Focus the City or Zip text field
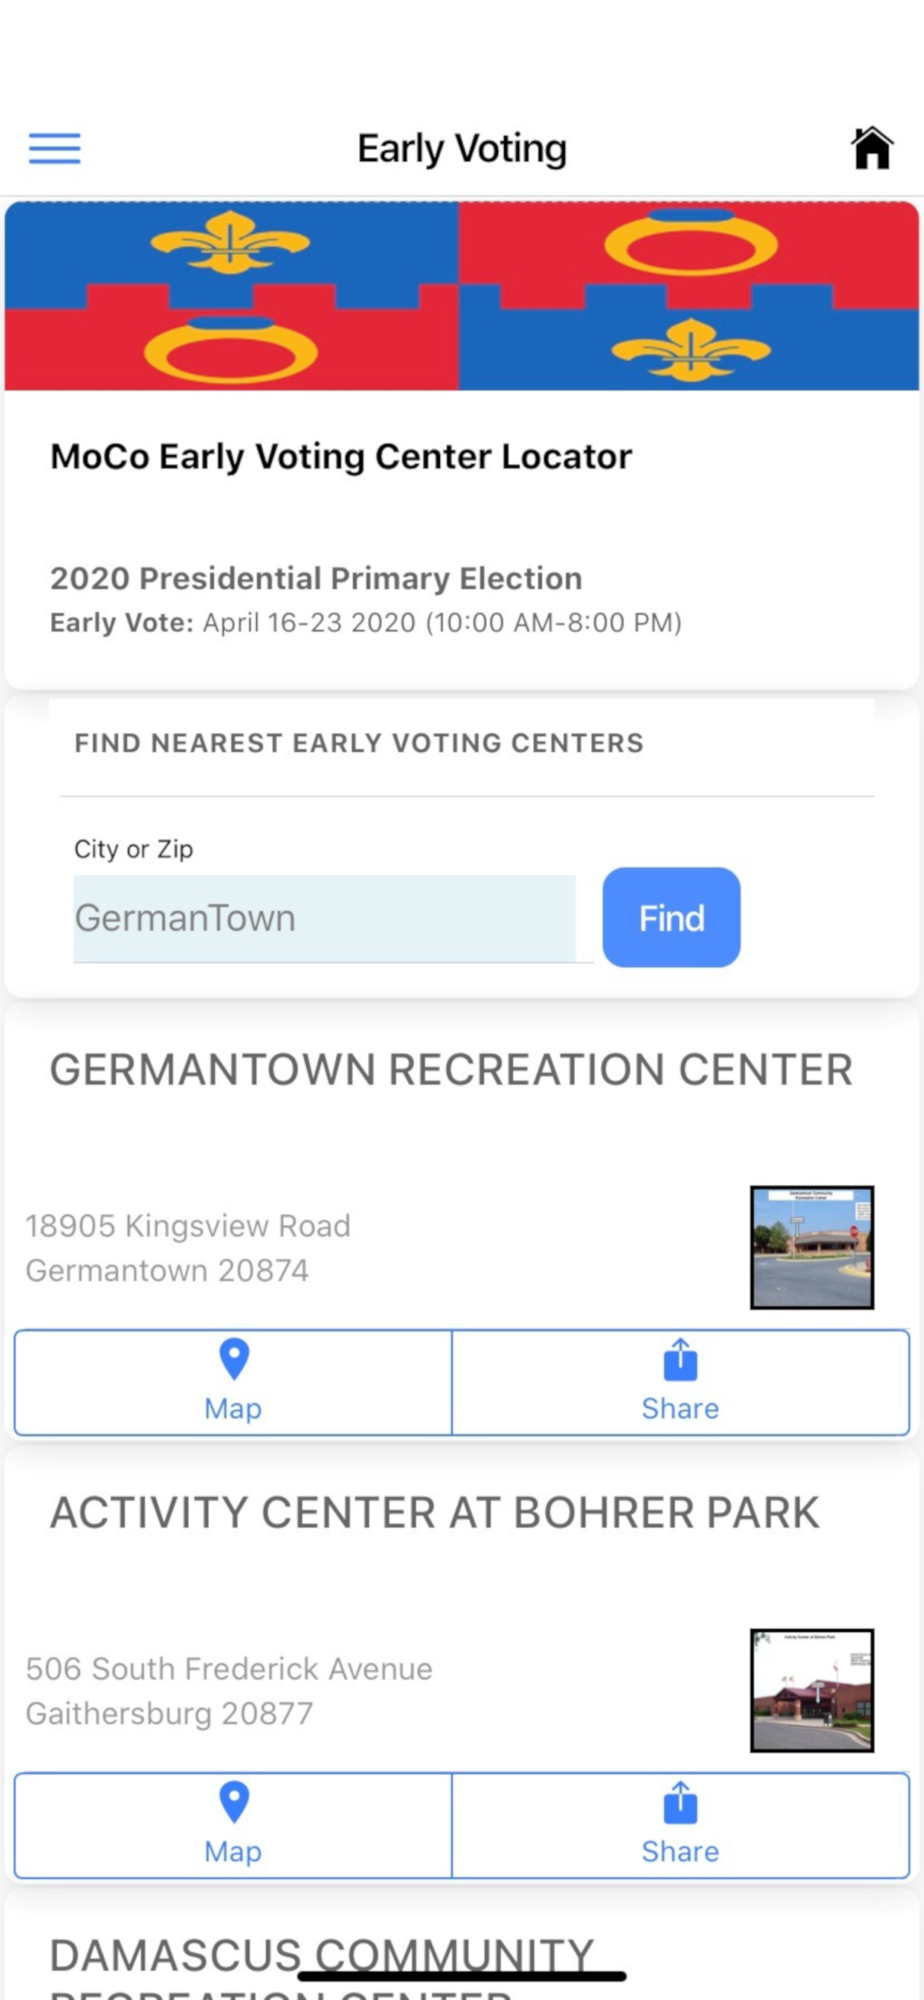This screenshot has height=2000, width=924. coord(325,918)
